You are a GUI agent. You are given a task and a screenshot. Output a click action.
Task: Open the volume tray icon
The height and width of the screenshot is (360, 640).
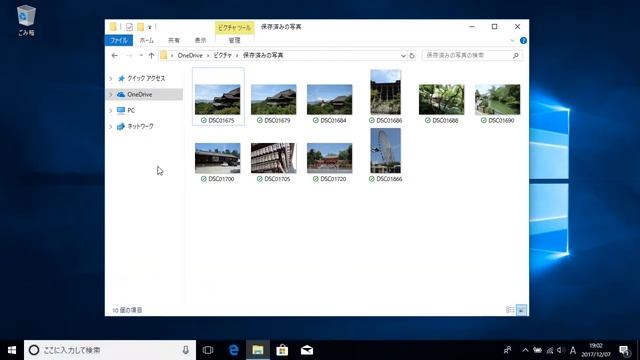(561, 350)
